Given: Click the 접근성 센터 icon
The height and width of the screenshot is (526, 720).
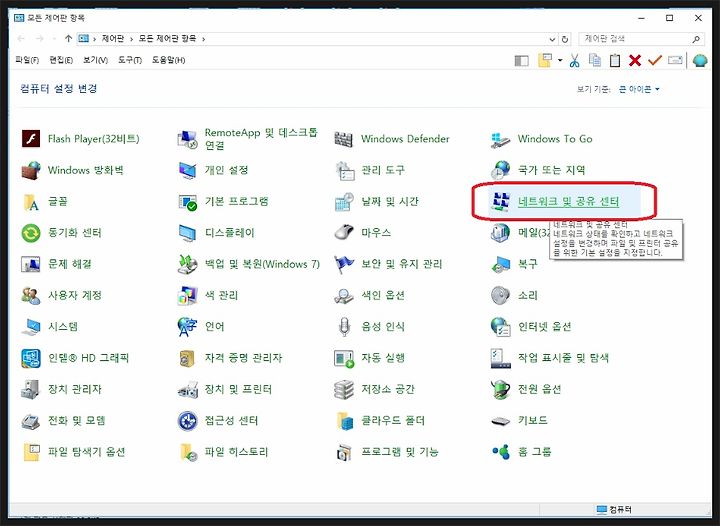Looking at the screenshot, I should click(x=187, y=420).
